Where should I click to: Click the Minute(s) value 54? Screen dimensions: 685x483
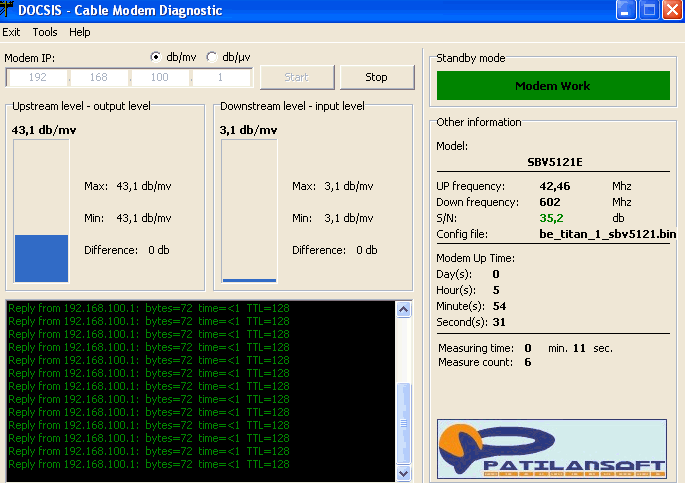tap(499, 306)
